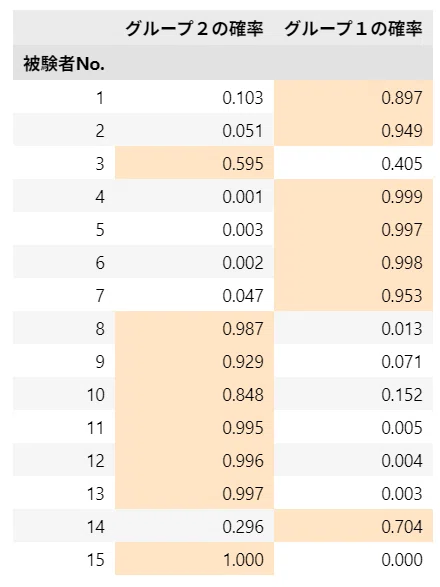Click cell 0.296 in row 14

click(194, 526)
